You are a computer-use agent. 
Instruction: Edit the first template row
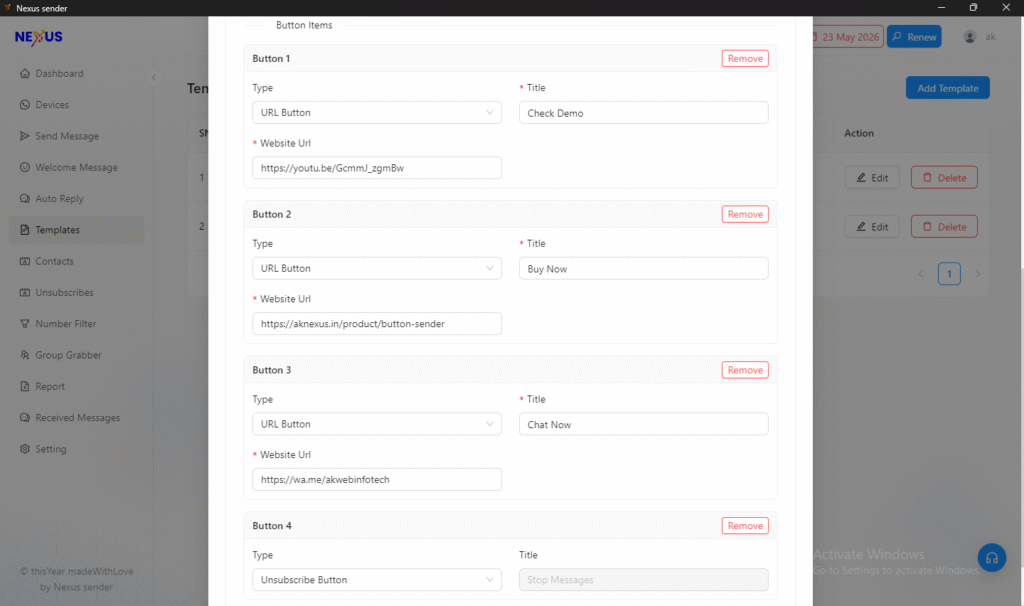pyautogui.click(x=872, y=178)
